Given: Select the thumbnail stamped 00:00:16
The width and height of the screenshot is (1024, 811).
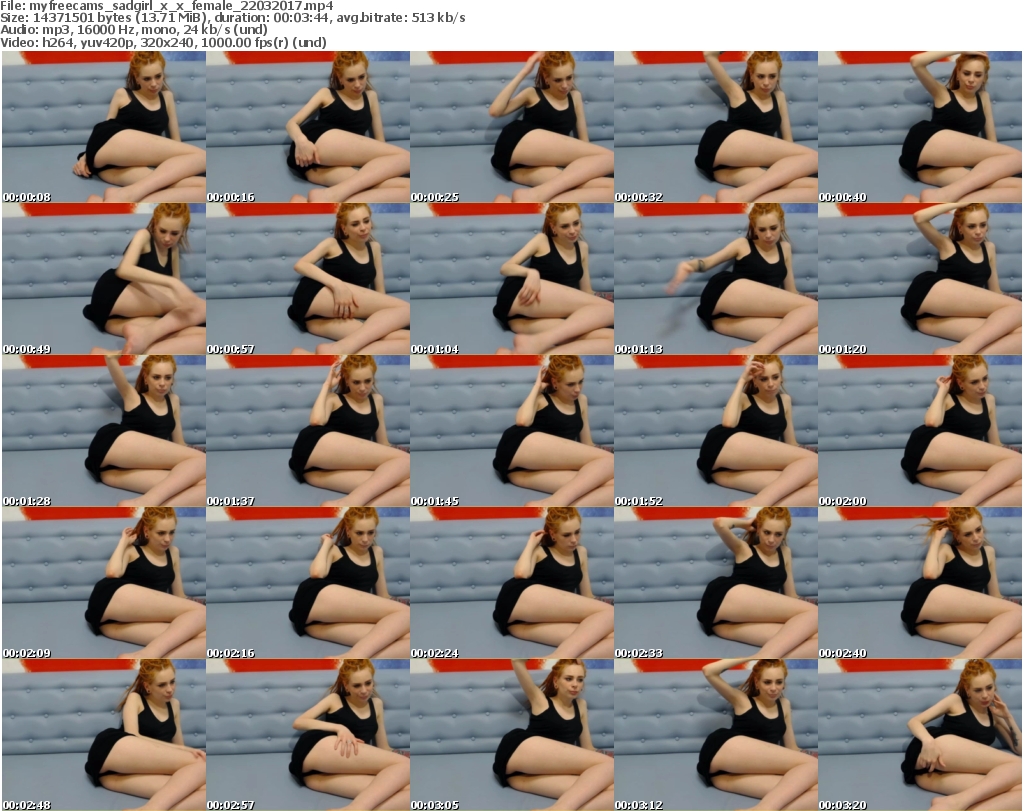Looking at the screenshot, I should coord(308,127).
